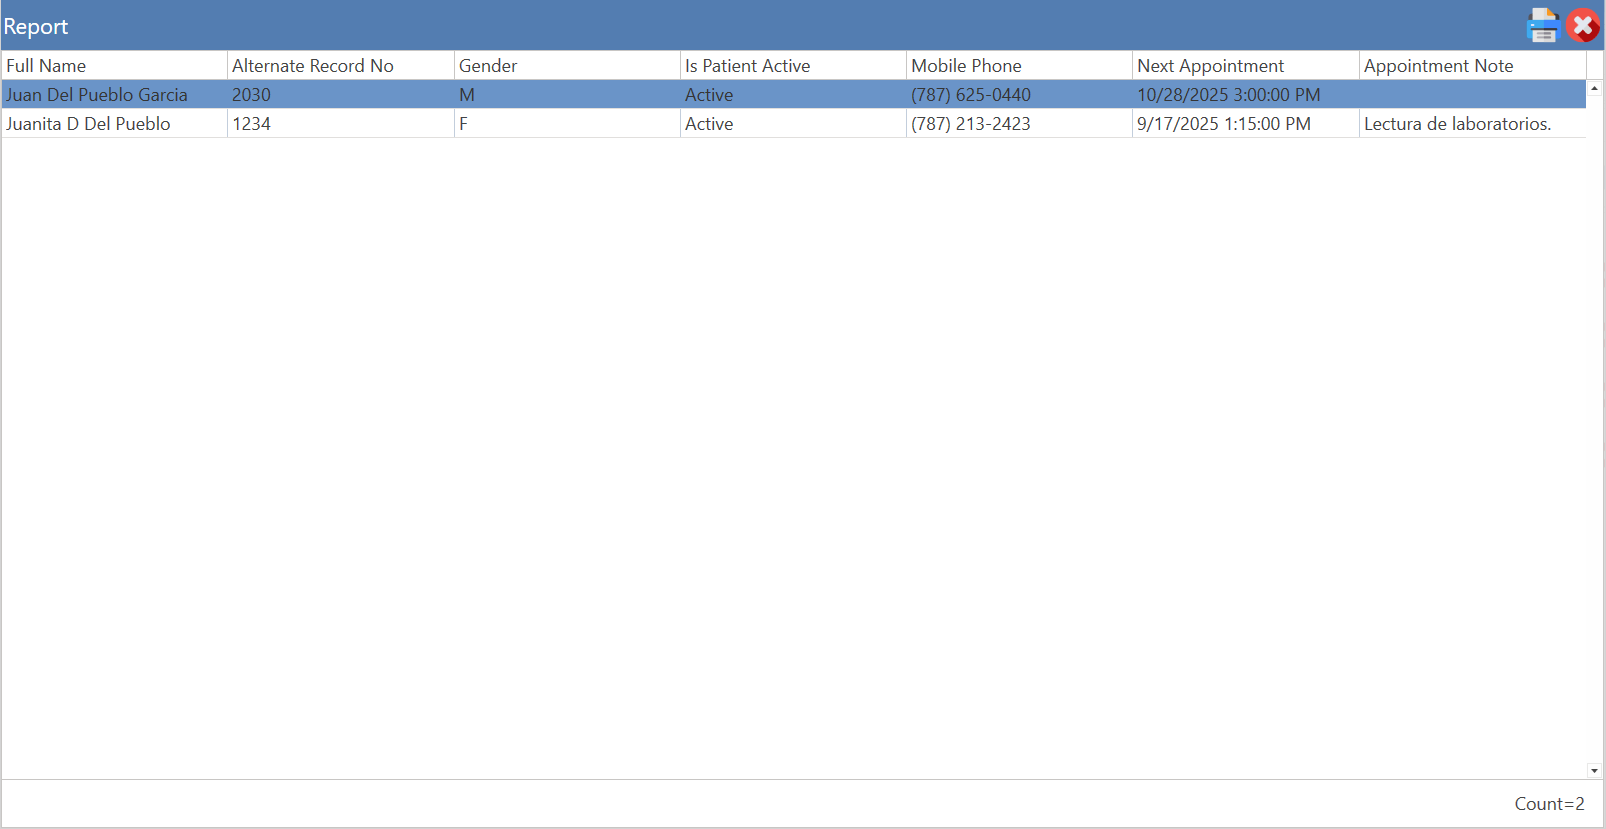Click the scrollbar down arrow
Viewport: 1606px width, 829px height.
pos(1594,771)
